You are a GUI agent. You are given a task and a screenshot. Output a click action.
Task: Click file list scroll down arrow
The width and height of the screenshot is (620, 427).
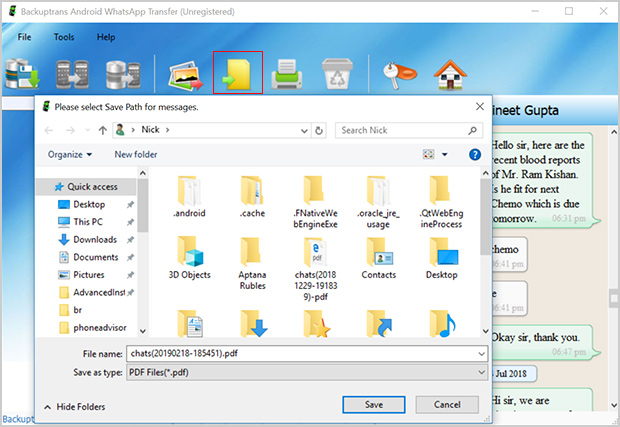click(486, 331)
